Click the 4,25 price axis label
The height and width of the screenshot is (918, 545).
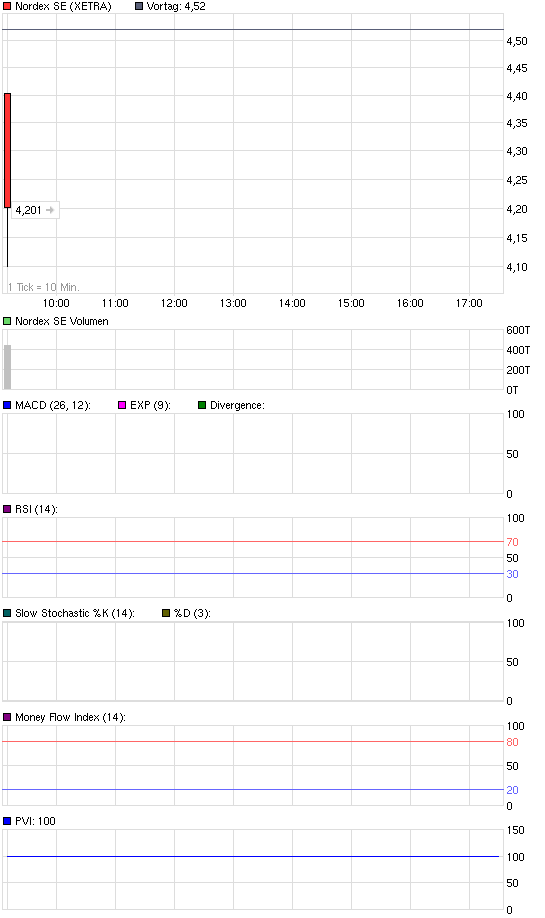(x=517, y=180)
